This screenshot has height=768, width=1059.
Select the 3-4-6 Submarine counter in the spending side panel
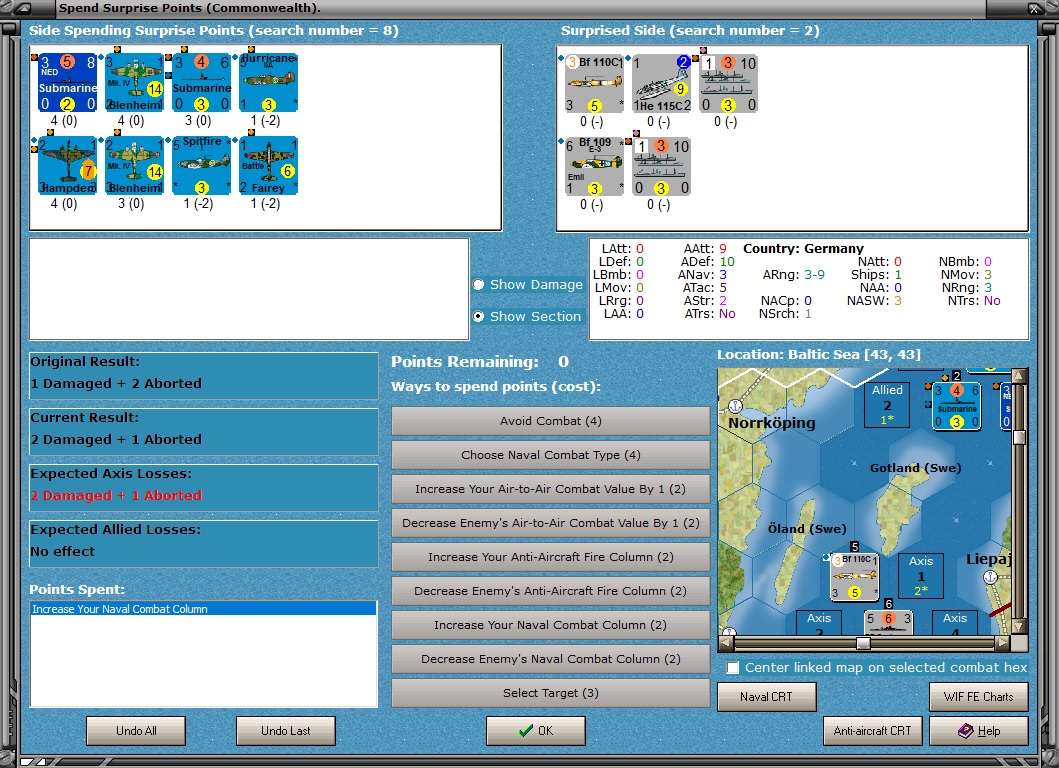[x=201, y=82]
